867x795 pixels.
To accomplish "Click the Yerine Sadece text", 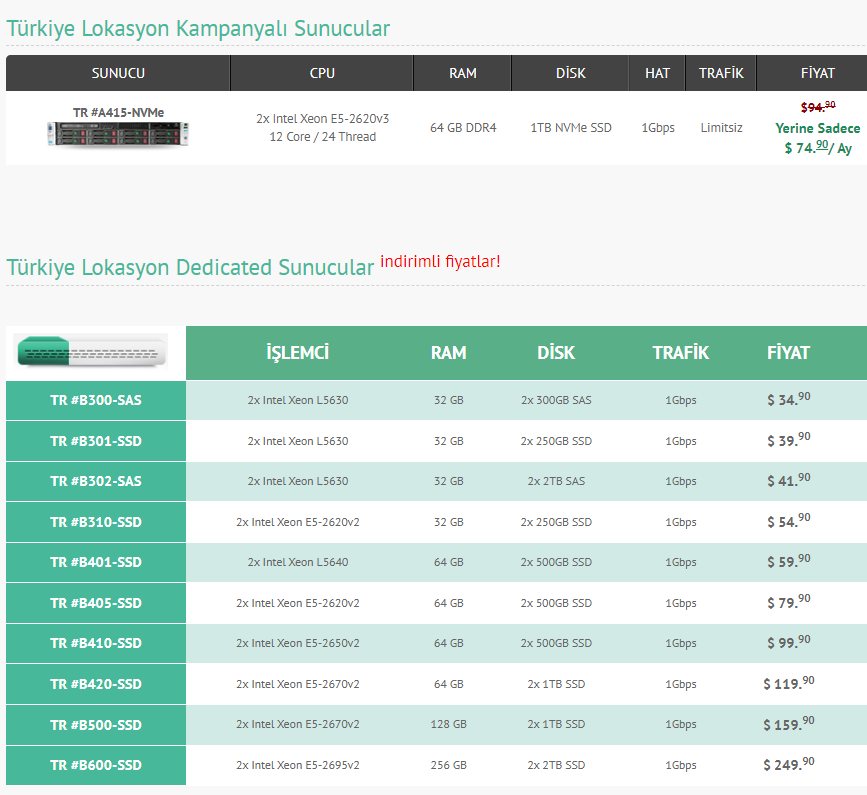I will pos(817,128).
